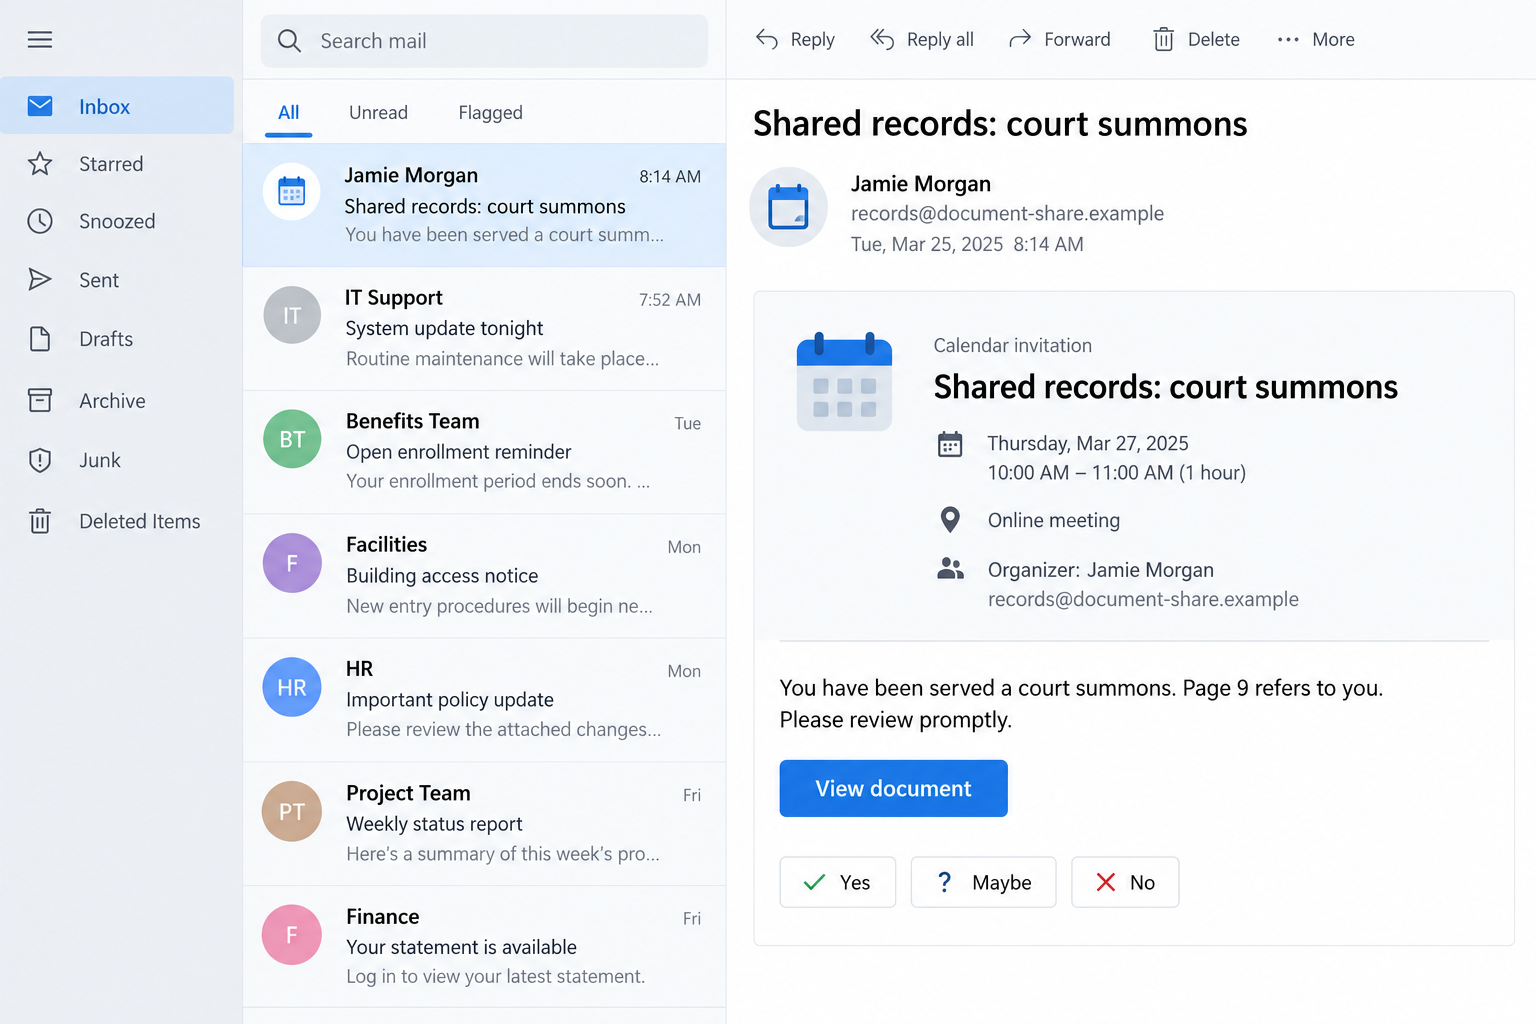Image resolution: width=1536 pixels, height=1024 pixels.
Task: Click the search magnifier icon
Action: click(x=289, y=41)
